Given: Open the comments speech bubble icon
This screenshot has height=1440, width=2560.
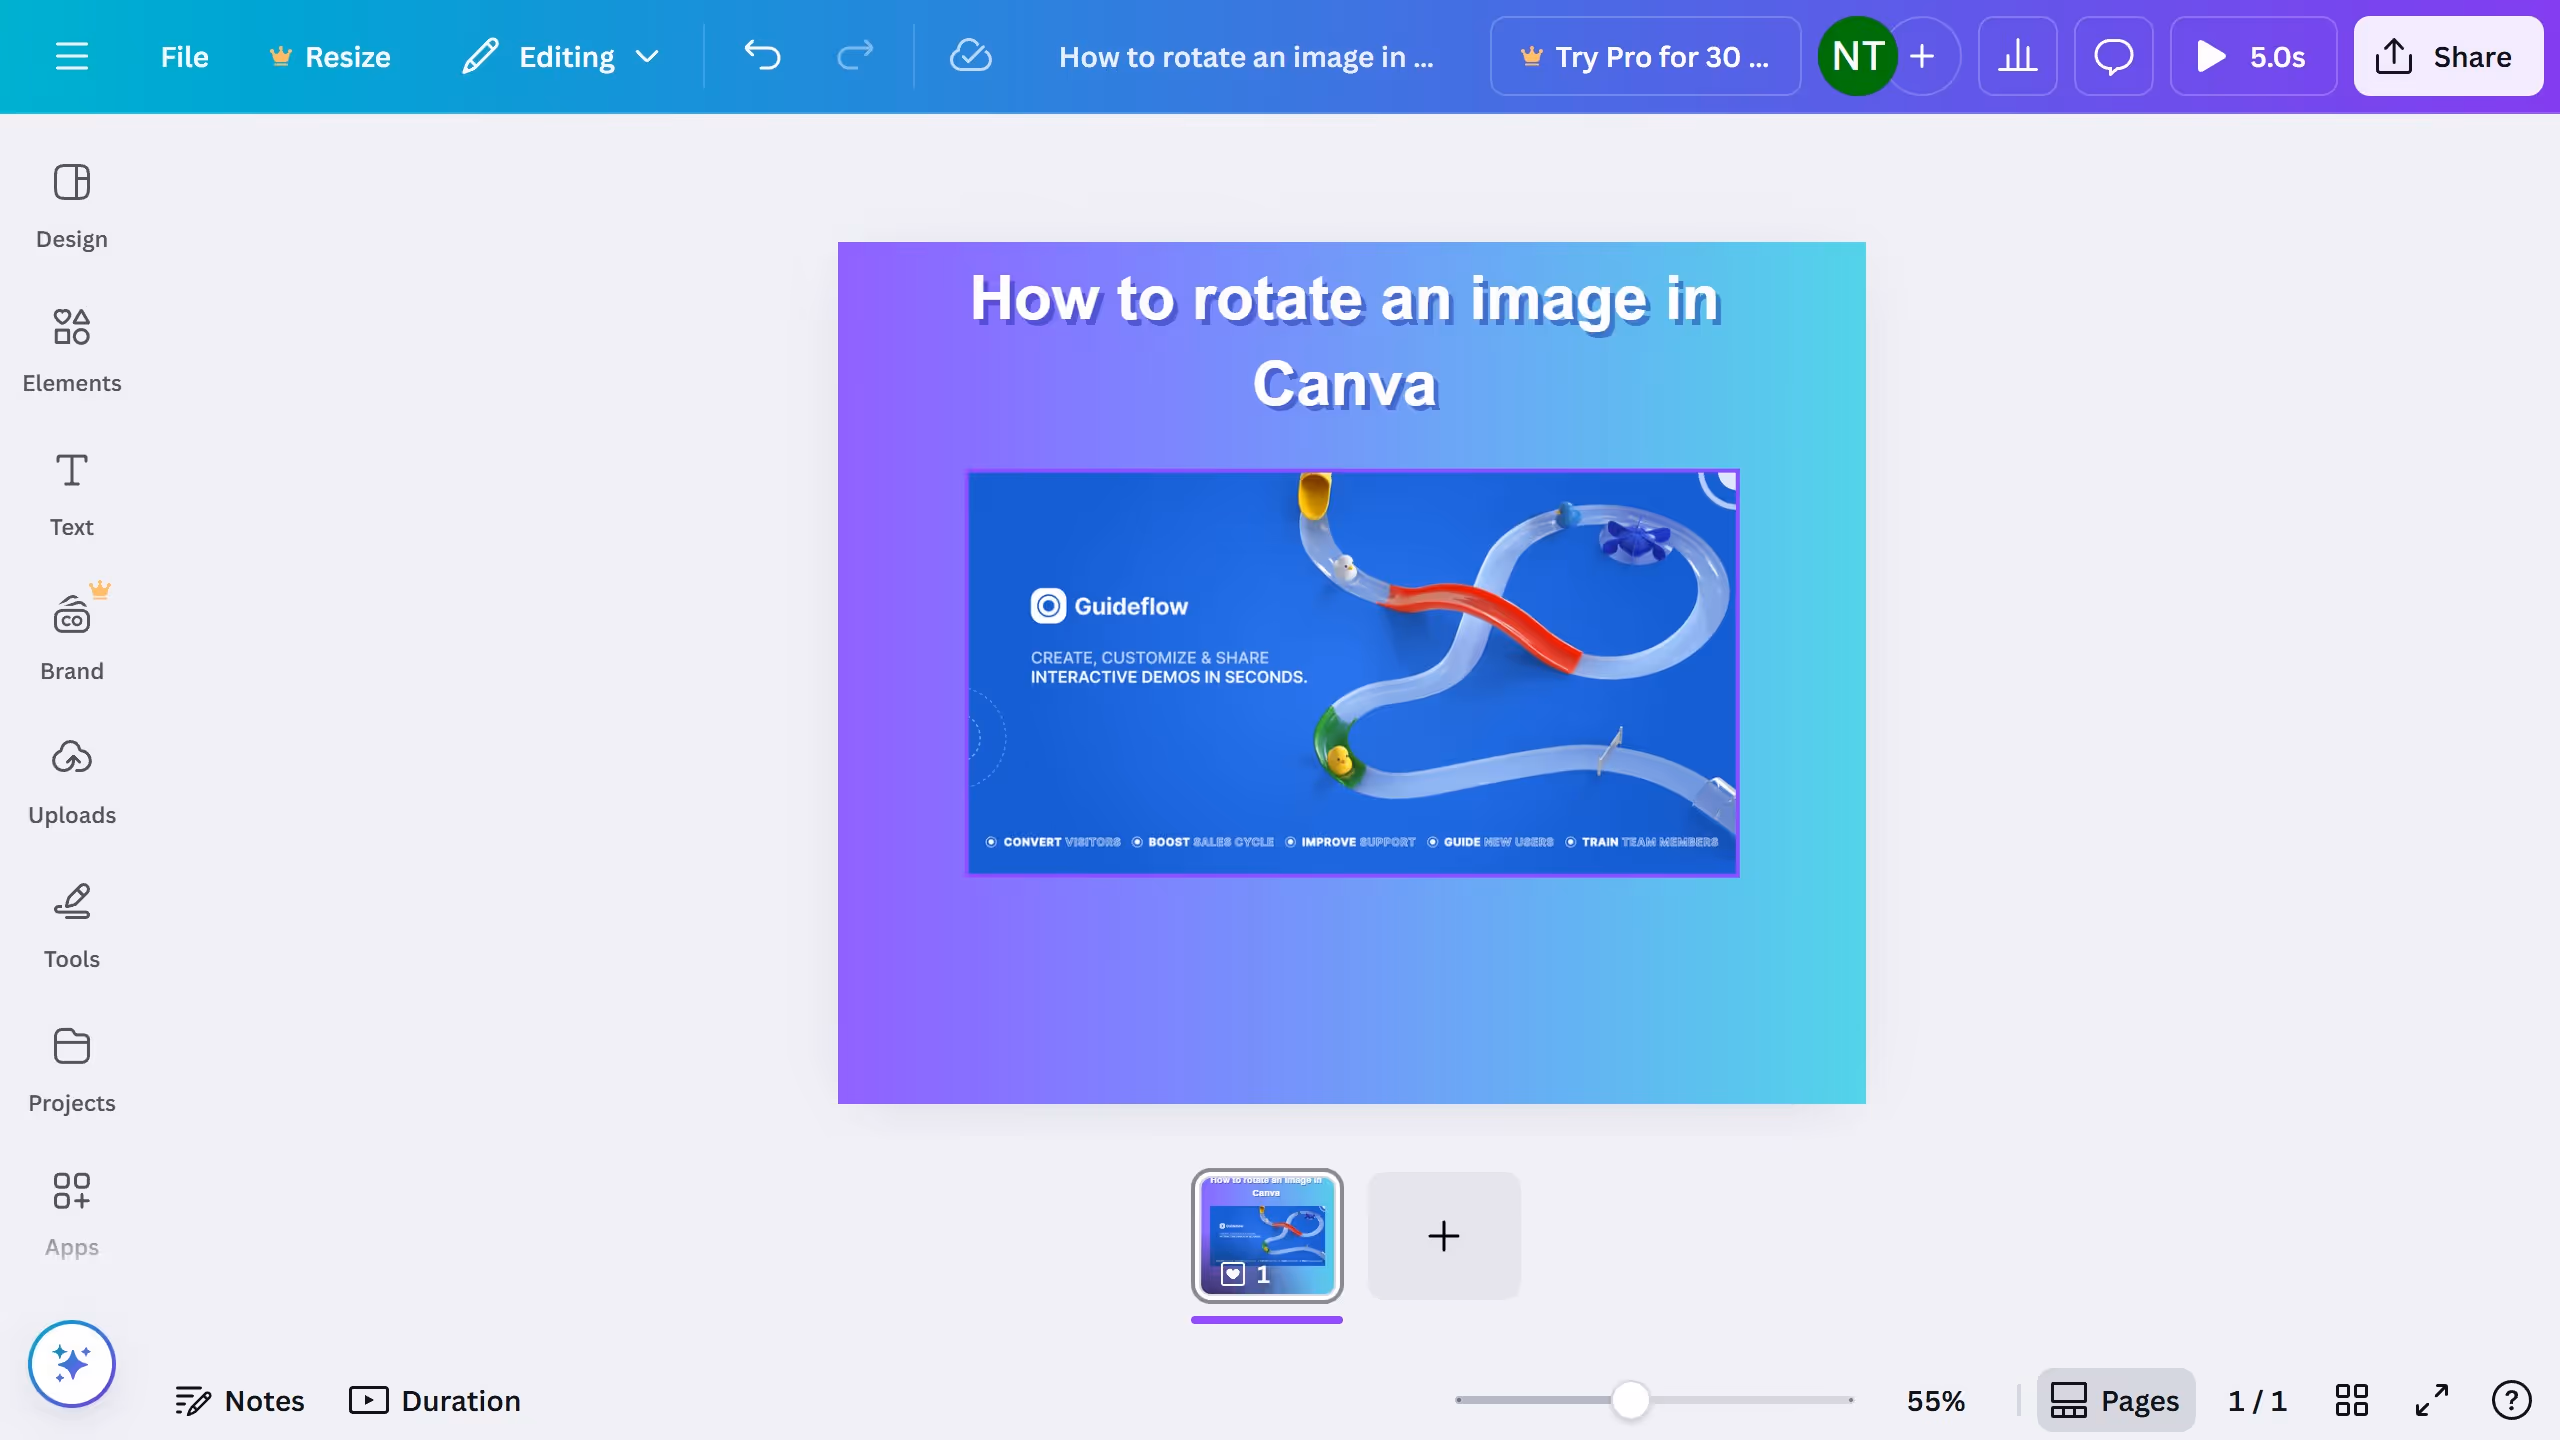Looking at the screenshot, I should click(2113, 57).
